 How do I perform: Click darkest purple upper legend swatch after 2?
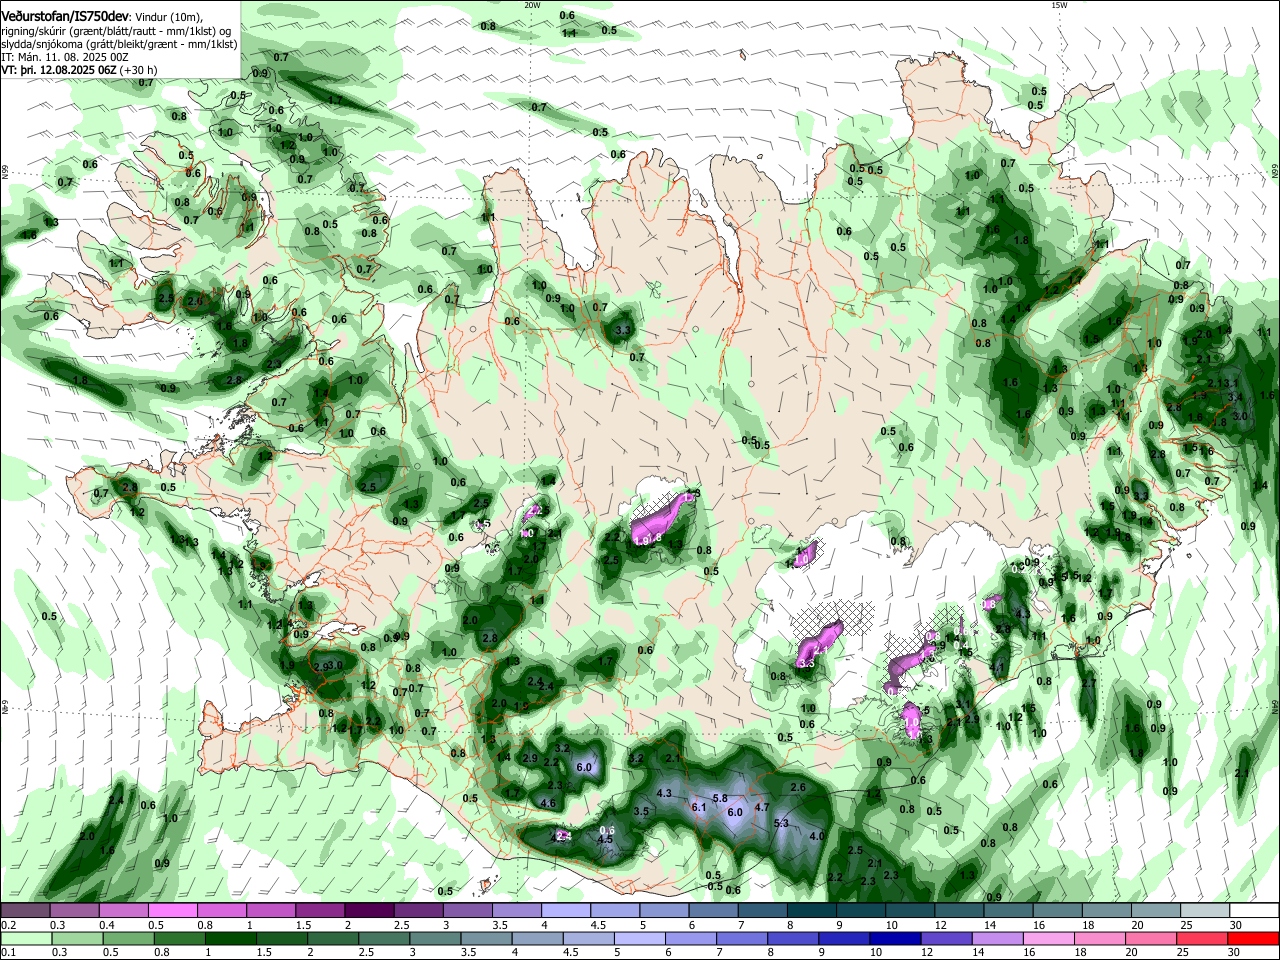pyautogui.click(x=368, y=910)
